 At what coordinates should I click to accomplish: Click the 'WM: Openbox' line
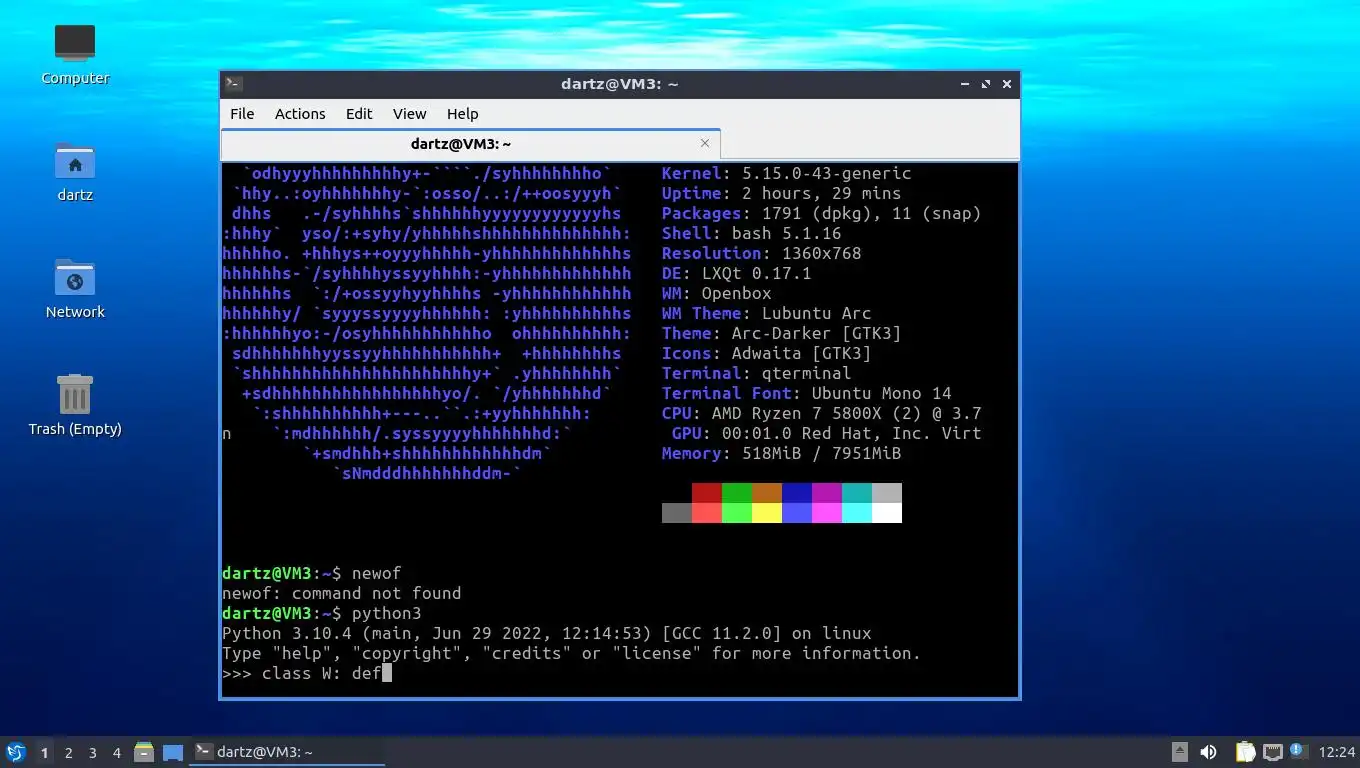(716, 293)
